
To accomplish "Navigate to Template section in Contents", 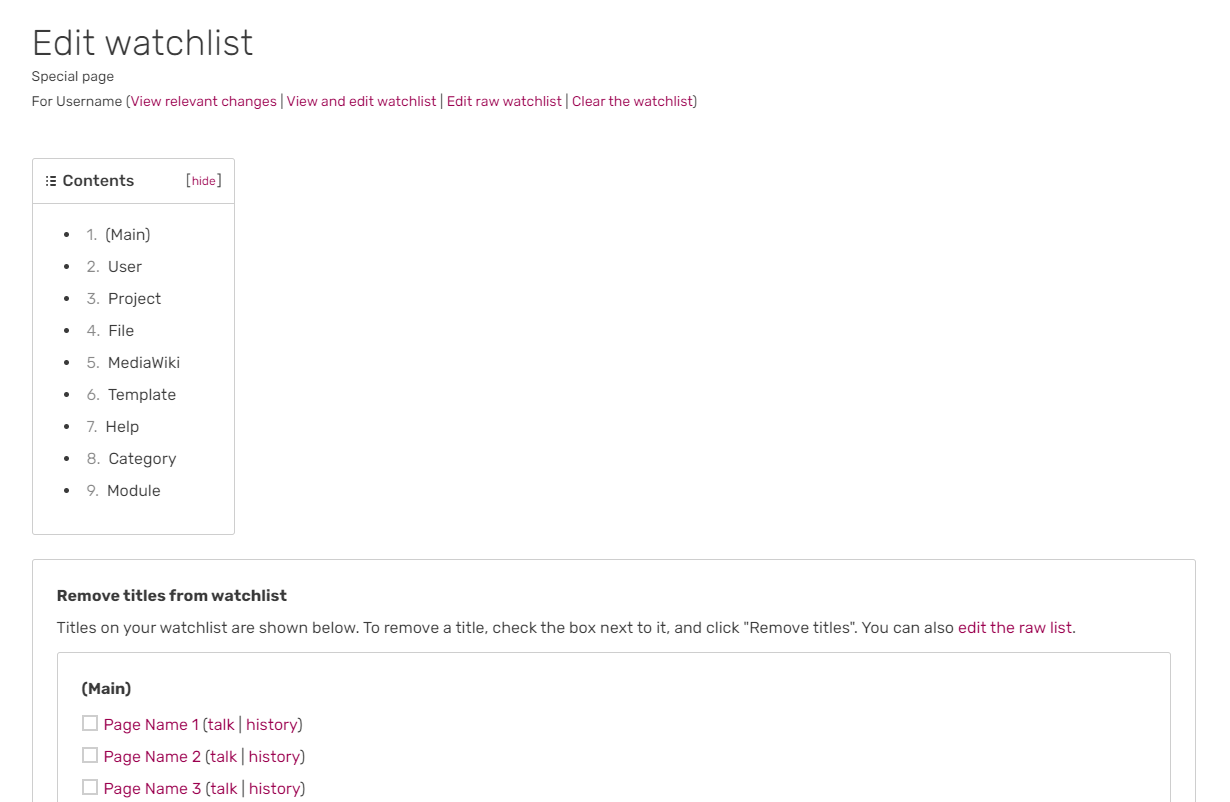I will (x=142, y=395).
